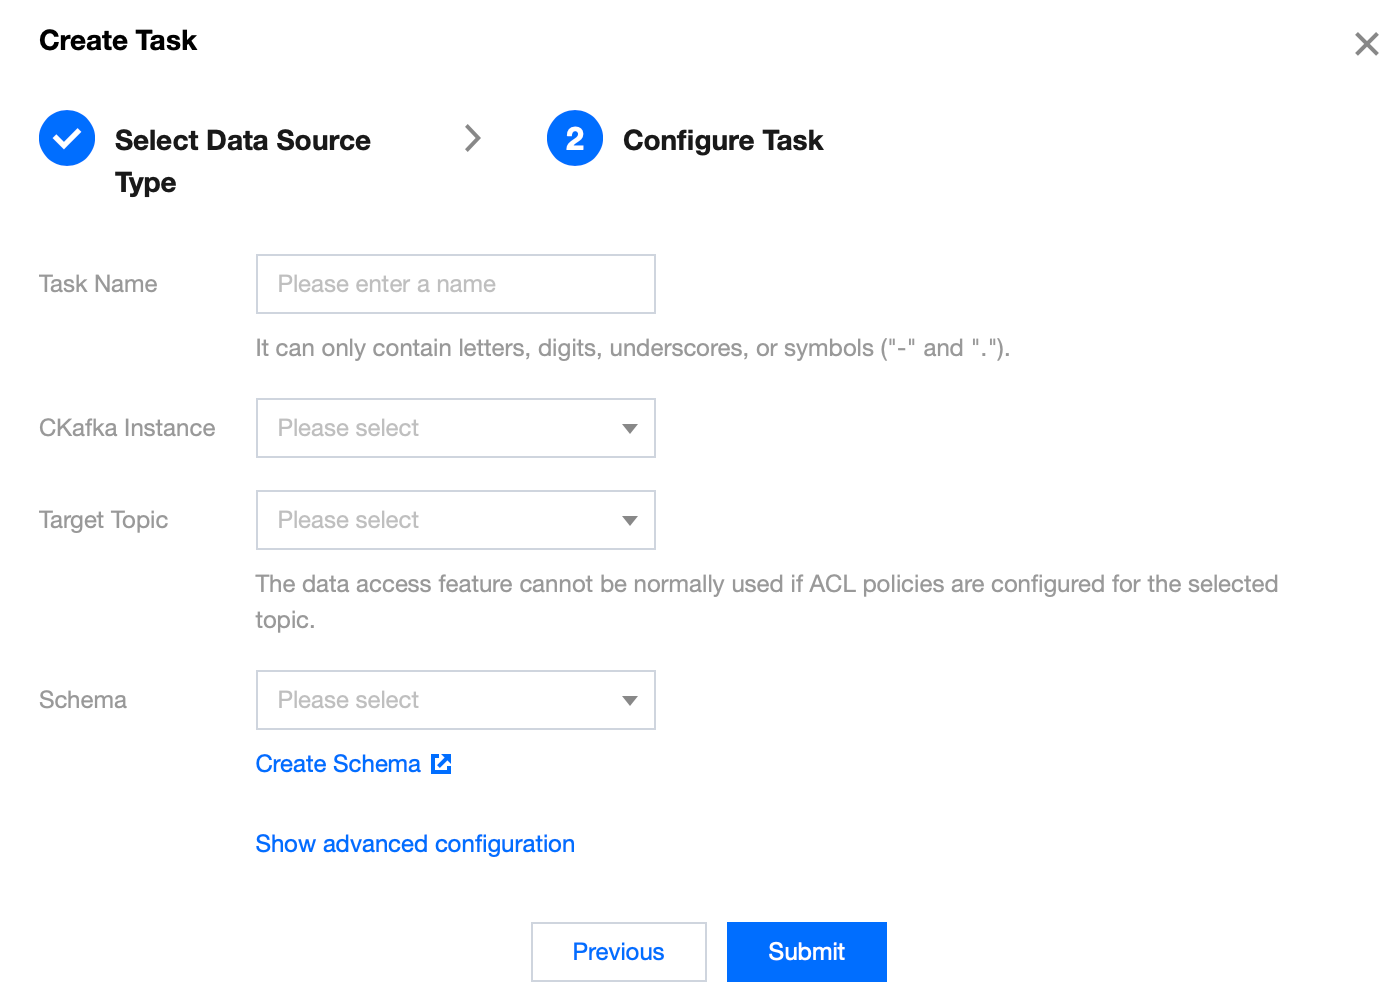Click the Task Name label

[x=98, y=284]
